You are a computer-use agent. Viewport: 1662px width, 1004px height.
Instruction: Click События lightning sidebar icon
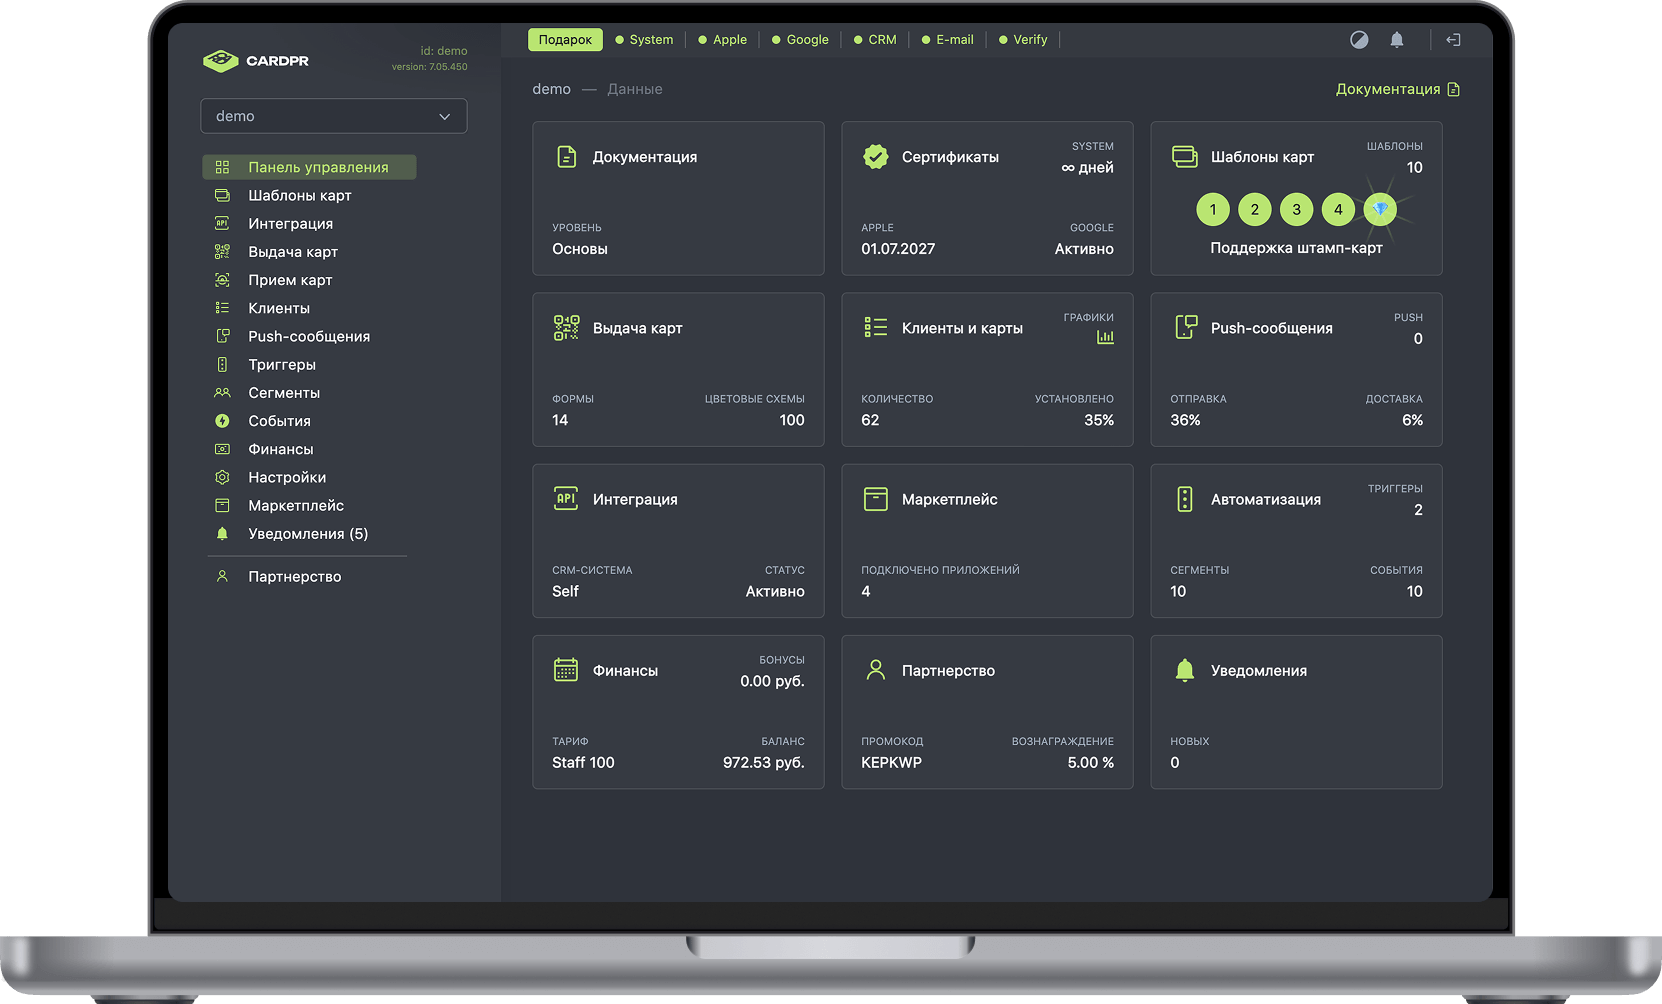tap(222, 421)
